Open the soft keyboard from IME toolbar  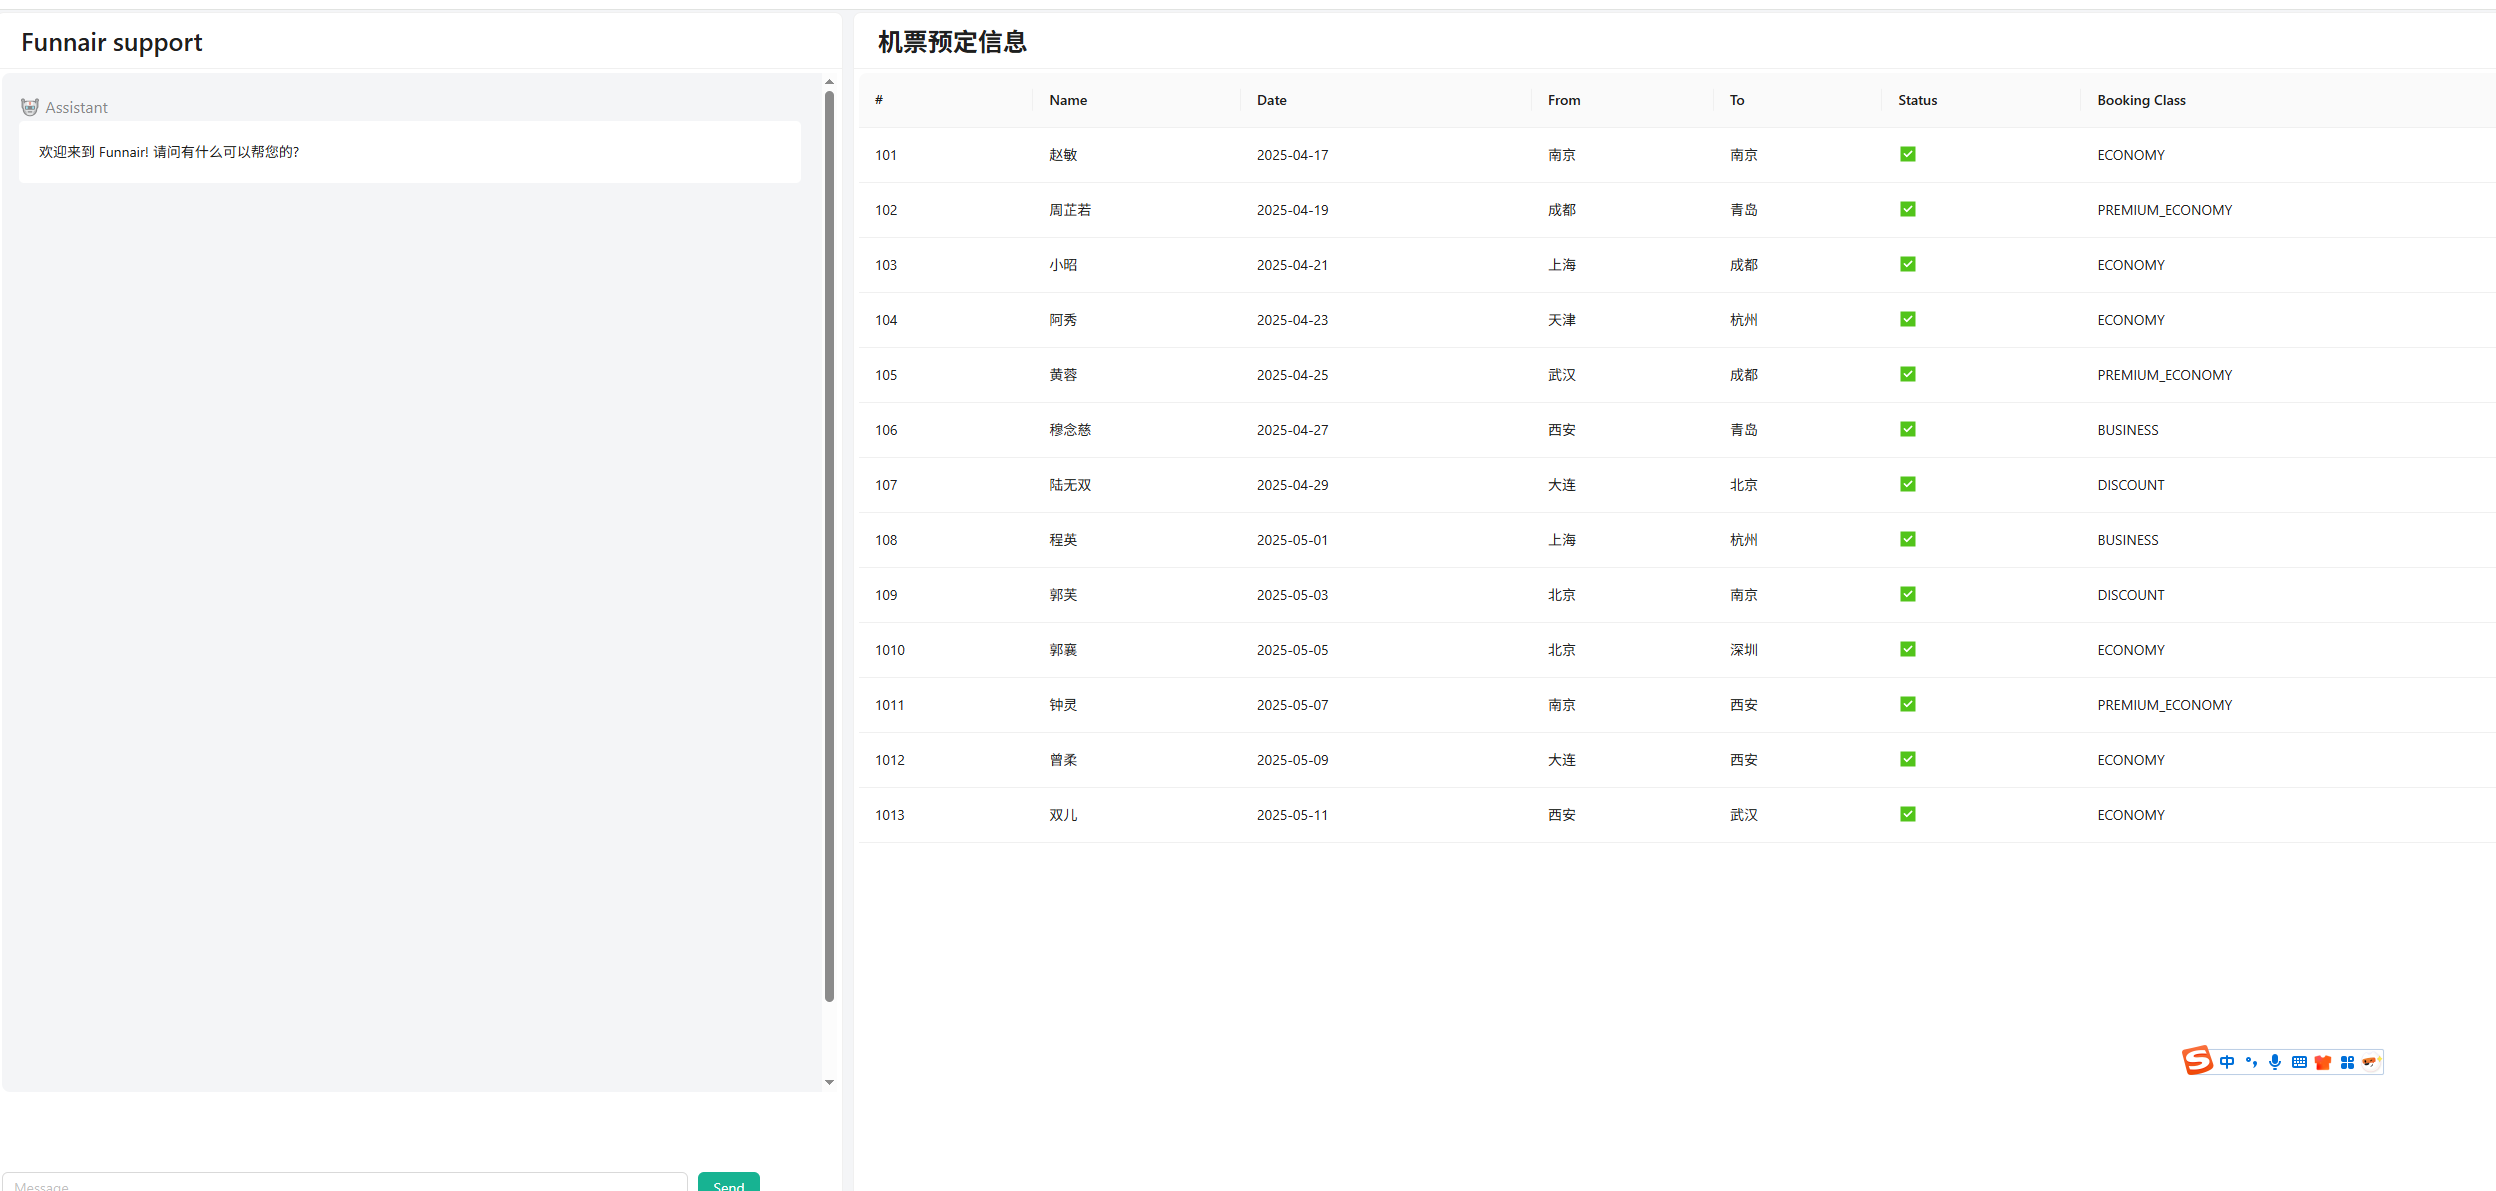pos(2299,1062)
